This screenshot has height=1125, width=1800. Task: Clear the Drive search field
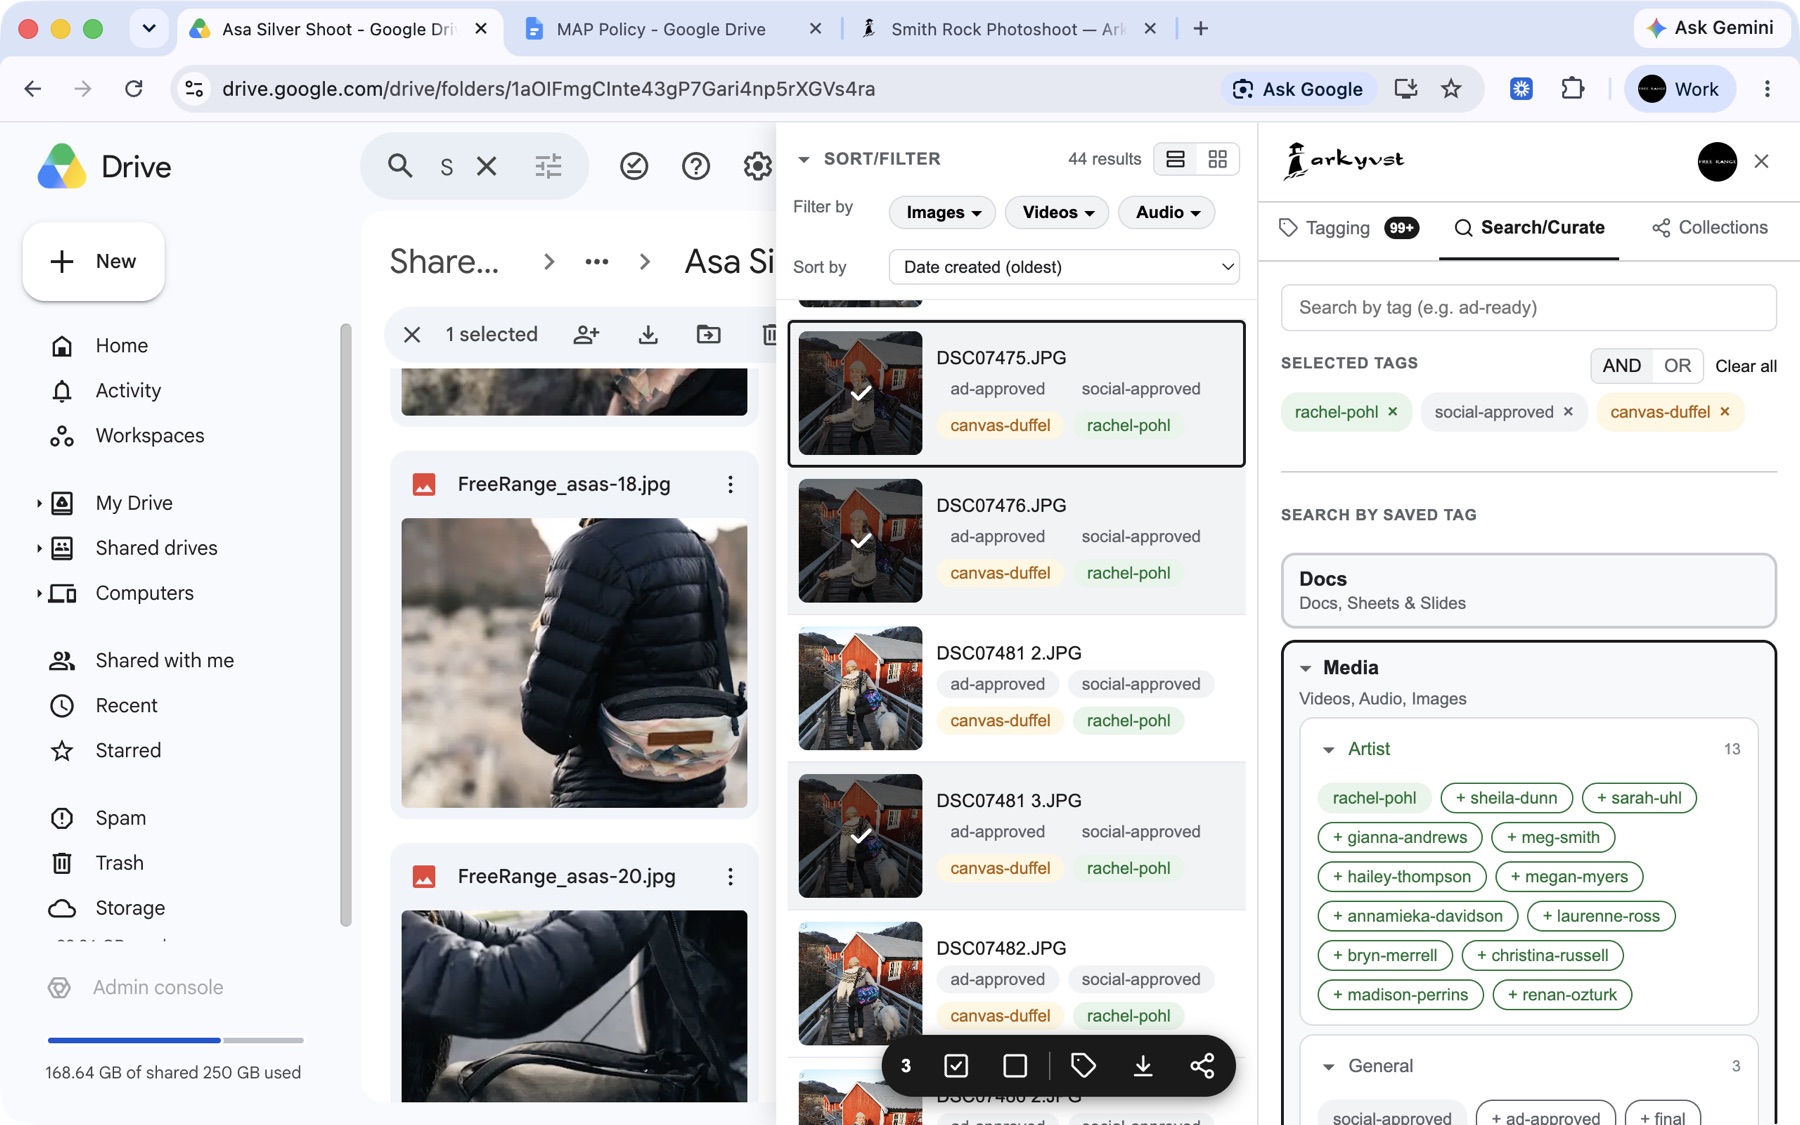pyautogui.click(x=487, y=166)
